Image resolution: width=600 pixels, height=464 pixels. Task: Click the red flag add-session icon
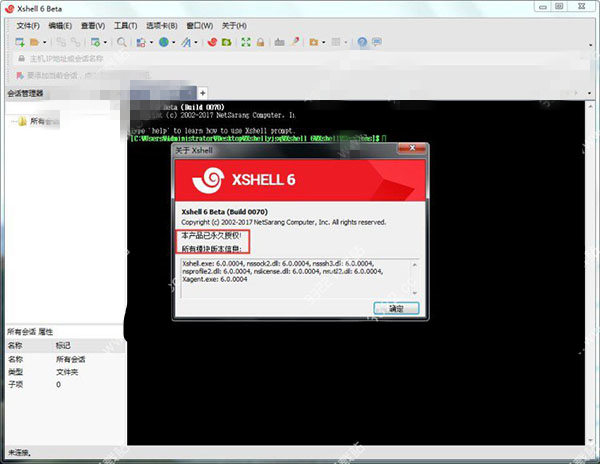click(20, 75)
